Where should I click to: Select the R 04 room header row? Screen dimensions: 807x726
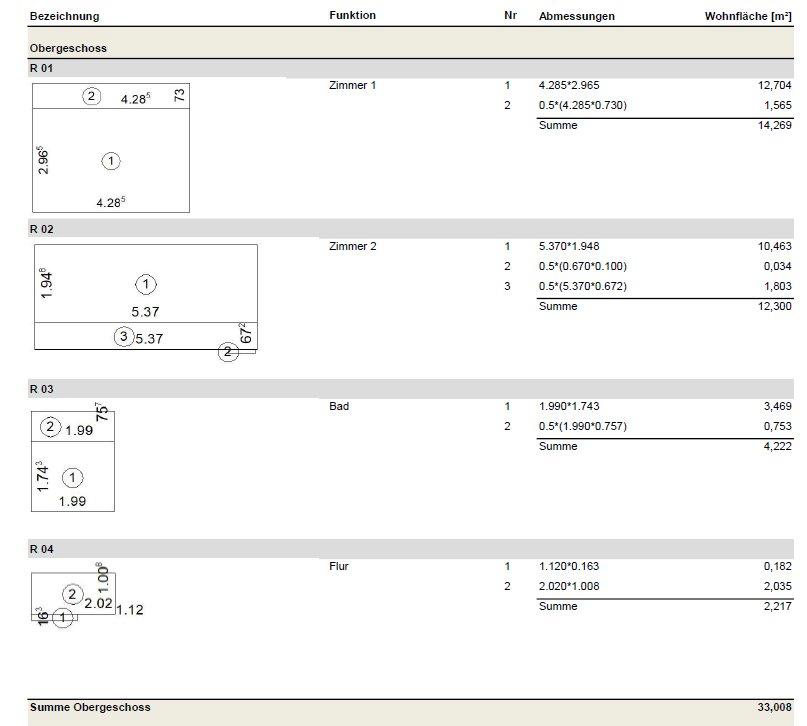[411, 549]
